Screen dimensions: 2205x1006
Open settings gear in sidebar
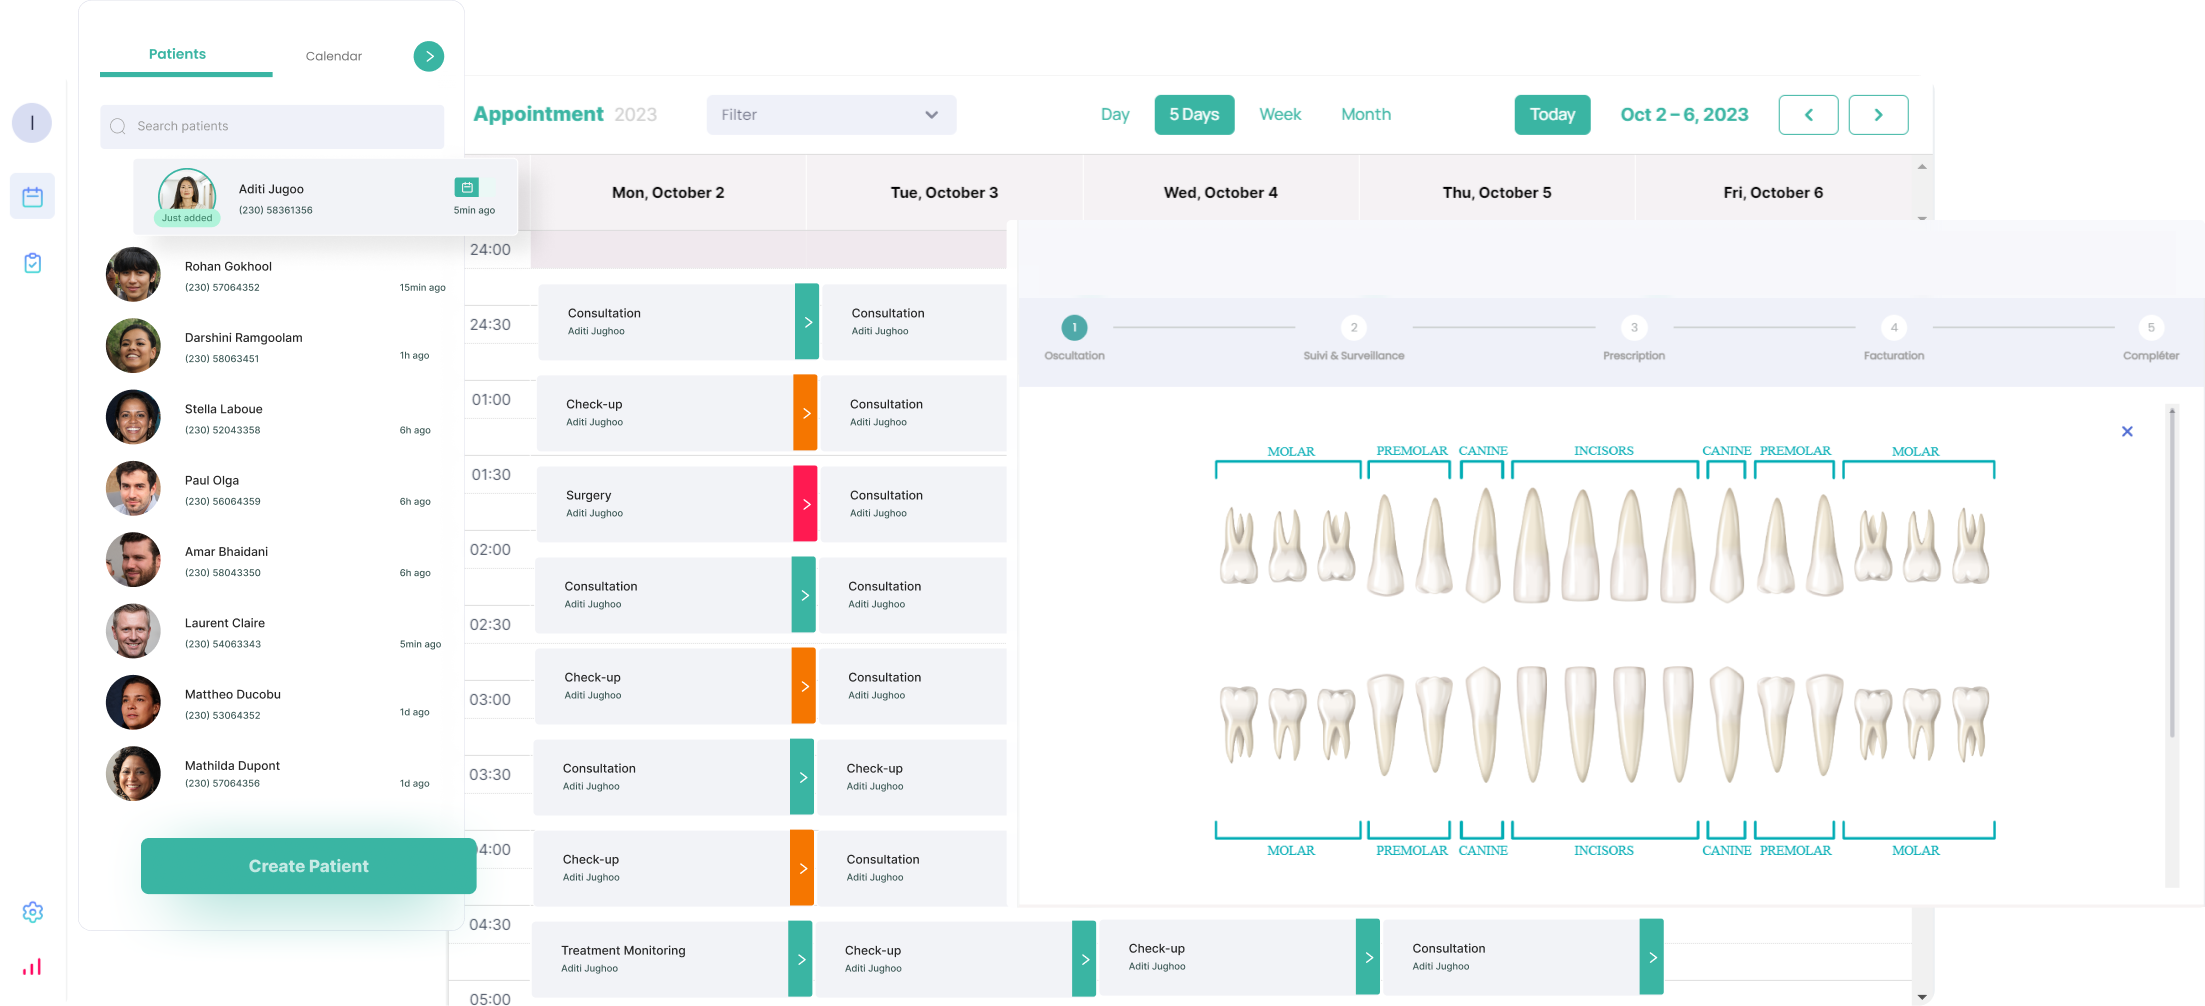pyautogui.click(x=32, y=912)
